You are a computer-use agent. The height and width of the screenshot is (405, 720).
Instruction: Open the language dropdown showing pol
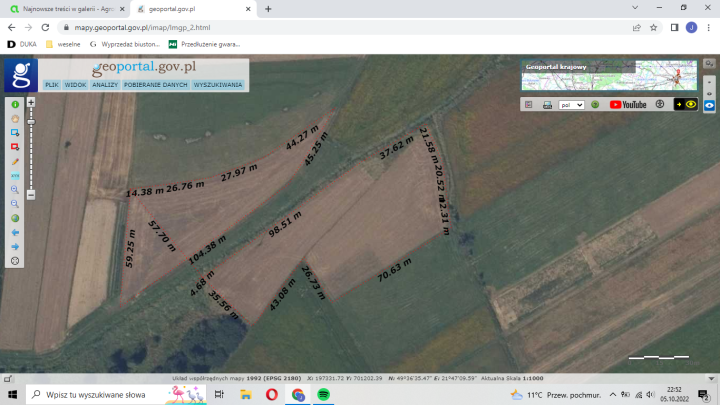pyautogui.click(x=571, y=104)
